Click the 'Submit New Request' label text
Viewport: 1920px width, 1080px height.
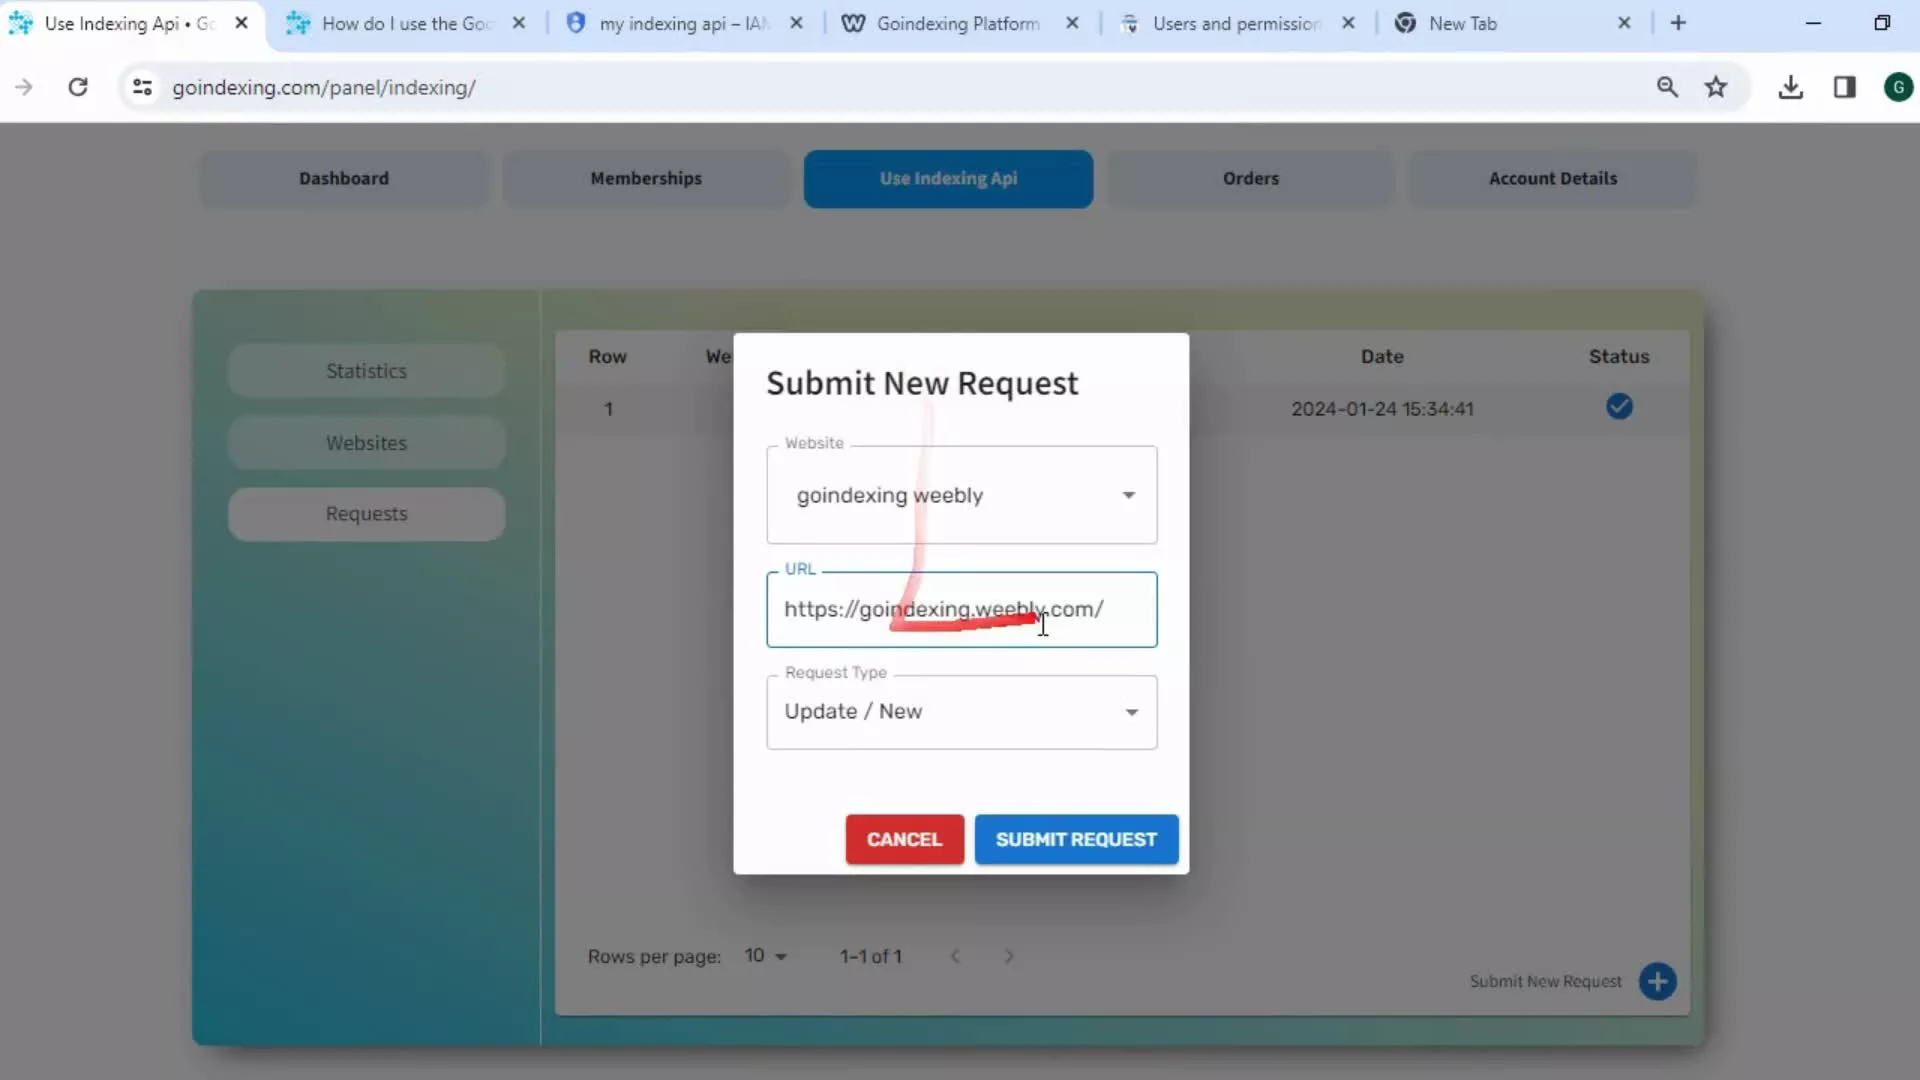(1546, 981)
